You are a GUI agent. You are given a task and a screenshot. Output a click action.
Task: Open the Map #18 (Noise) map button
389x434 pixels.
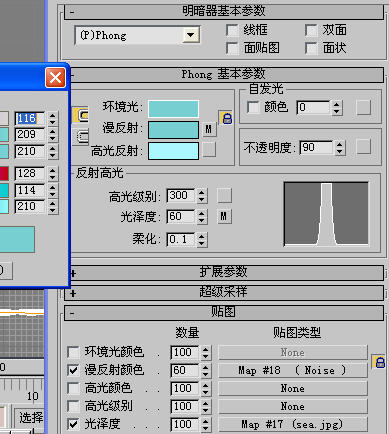(x=293, y=370)
